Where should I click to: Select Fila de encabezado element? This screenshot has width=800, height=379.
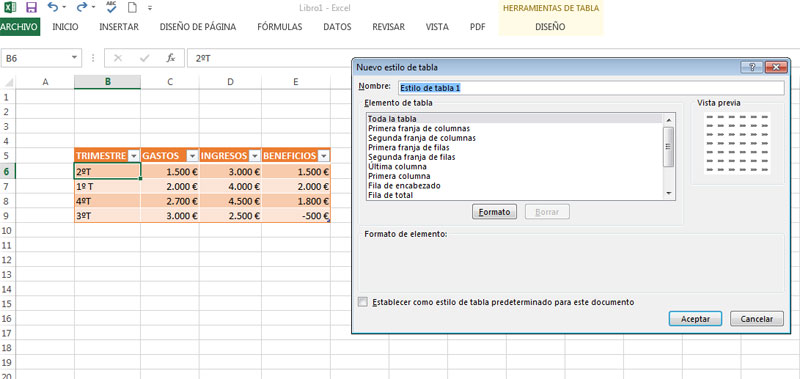515,186
